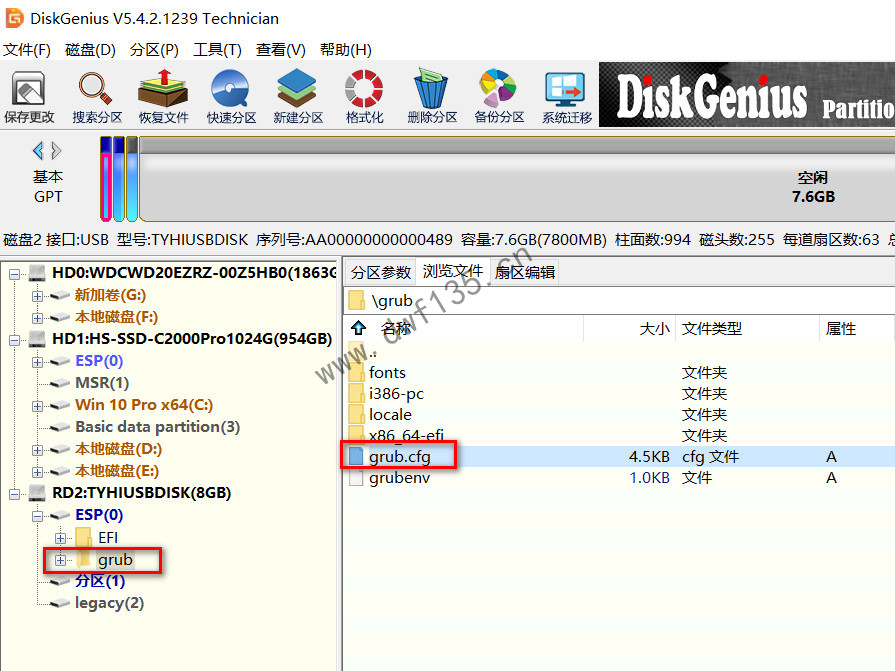
Task: Open the 备份分区 backup partition tool
Action: pyautogui.click(x=499, y=97)
